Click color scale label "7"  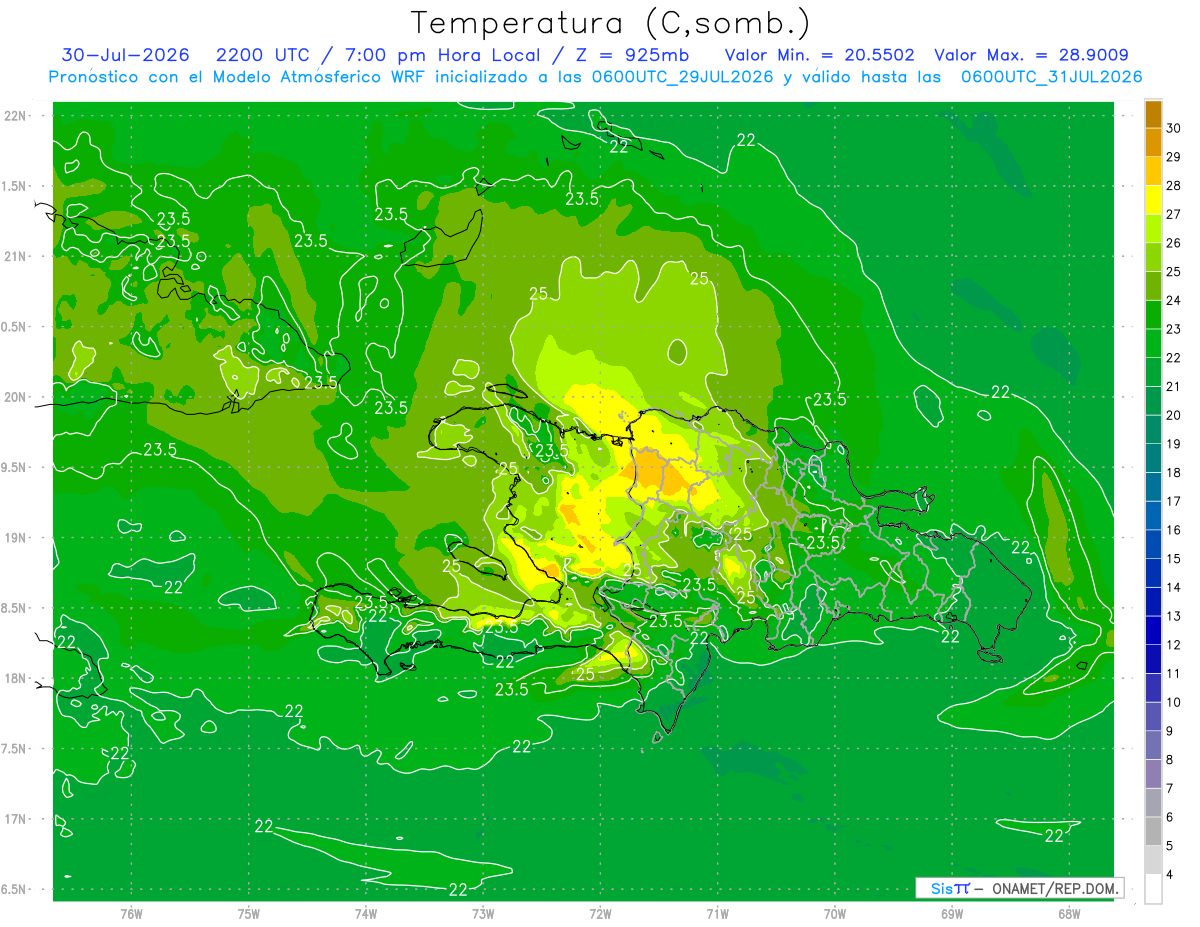click(x=1172, y=788)
